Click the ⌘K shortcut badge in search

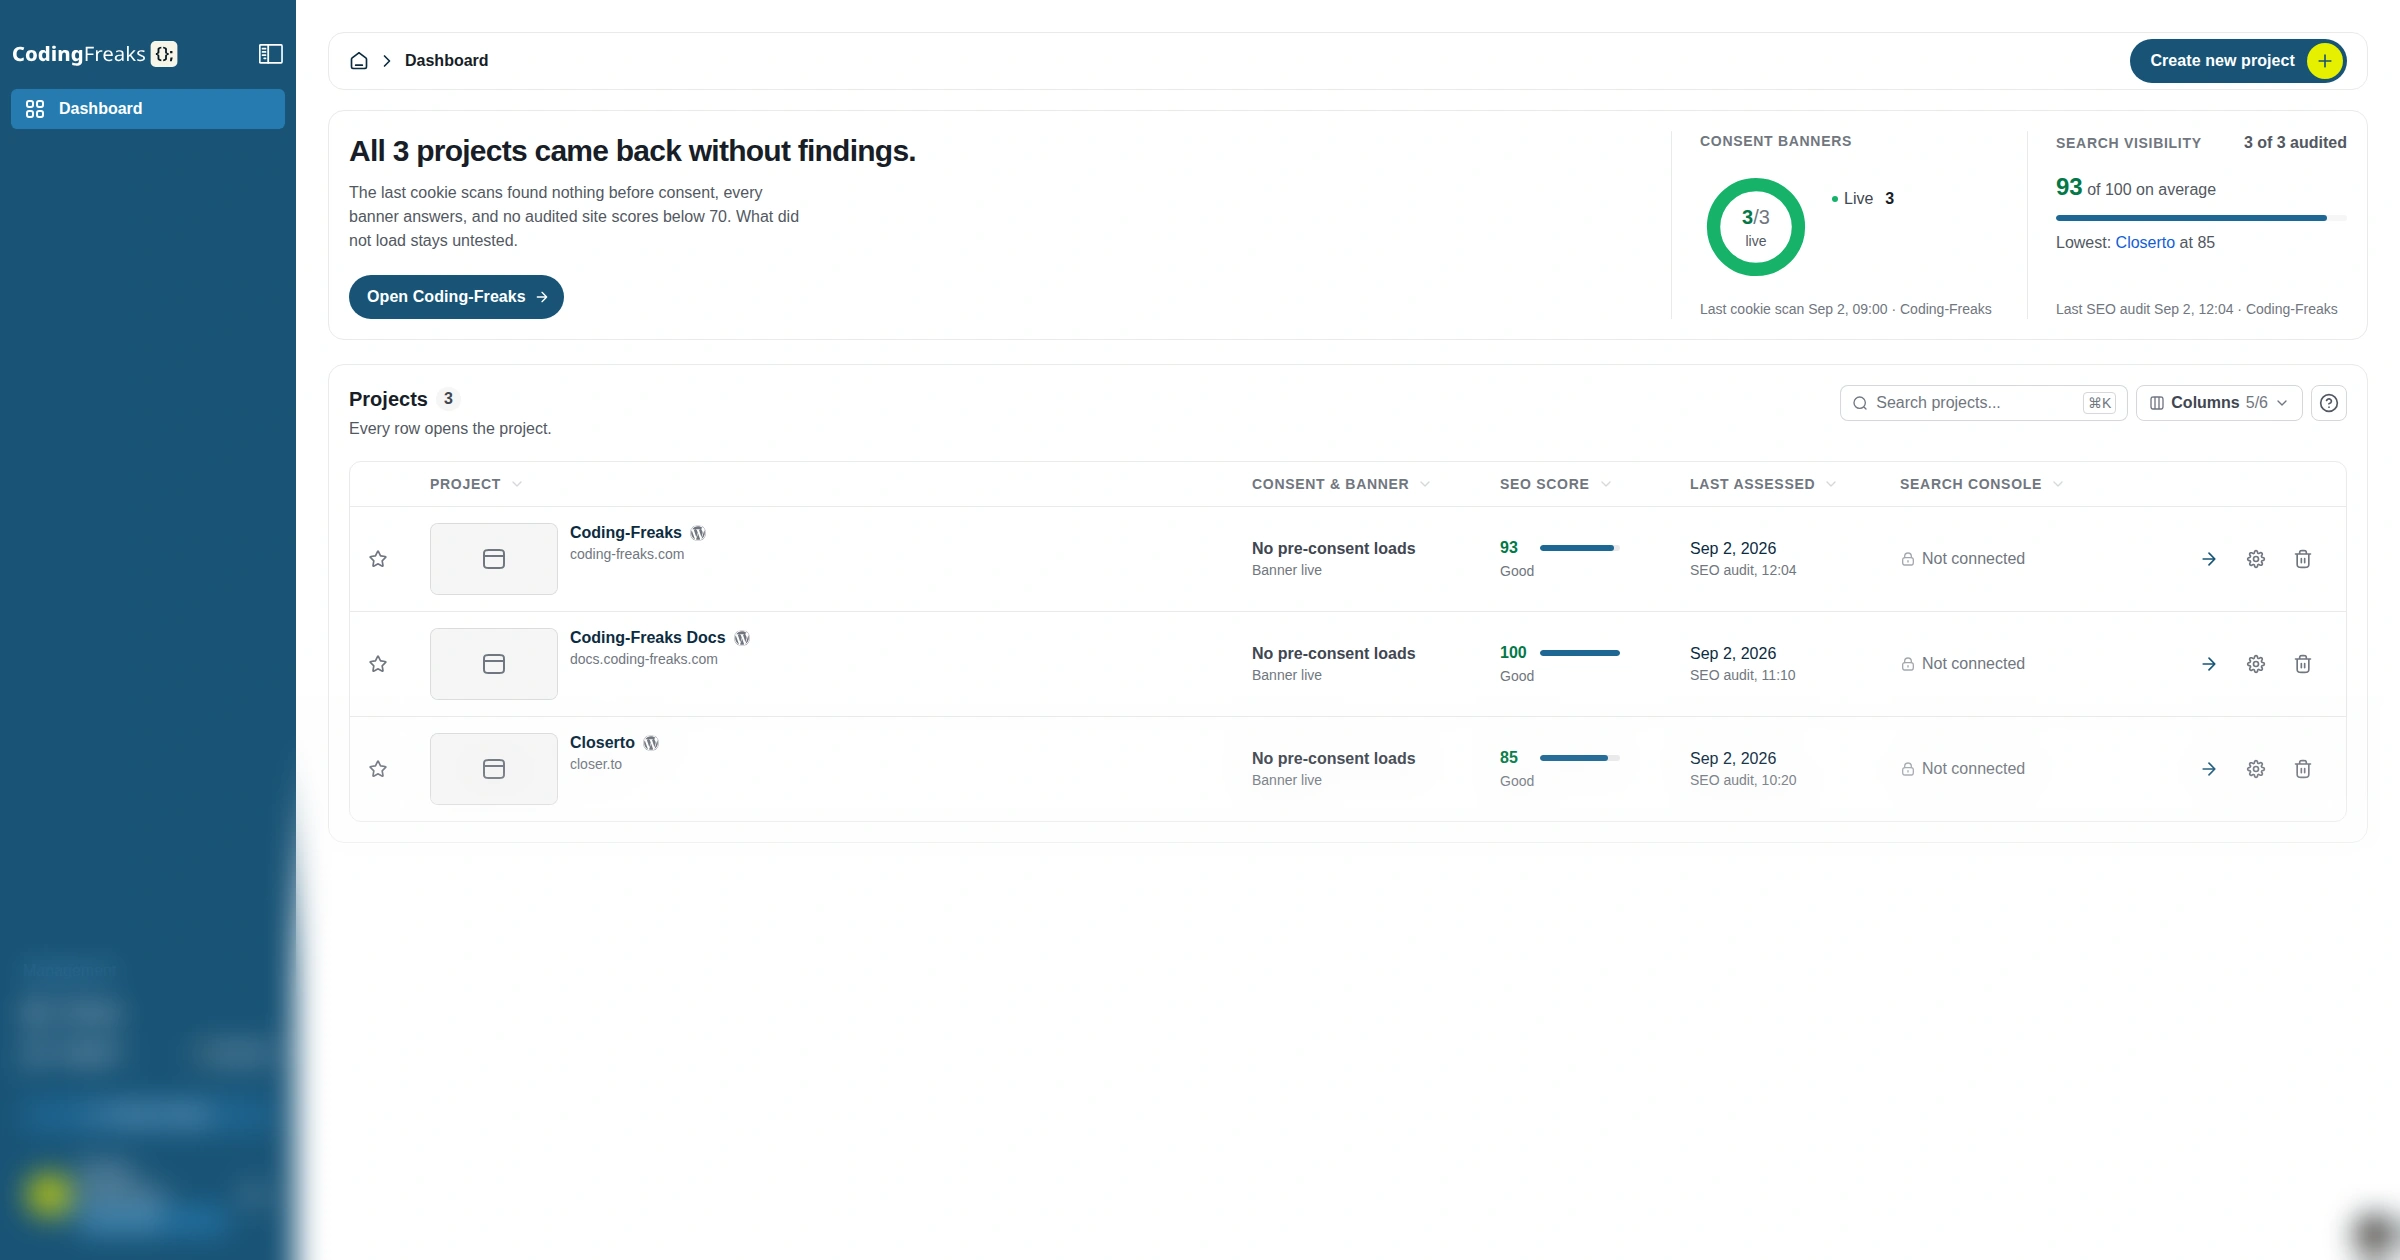[2100, 403]
